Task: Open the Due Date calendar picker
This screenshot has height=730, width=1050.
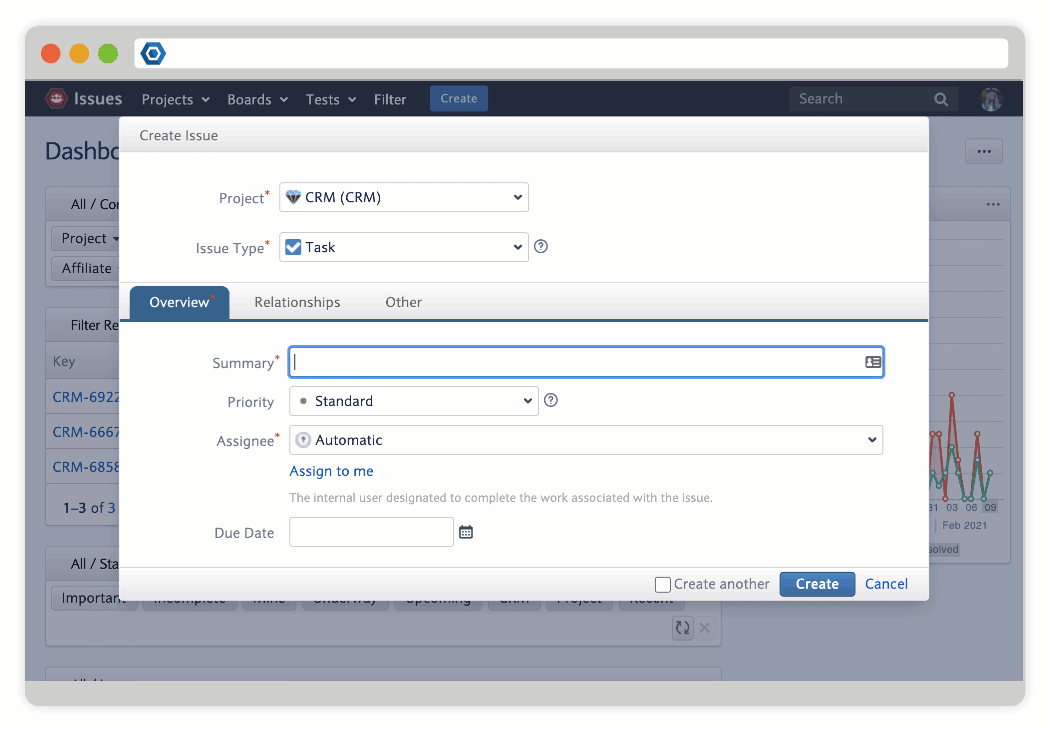Action: [466, 533]
